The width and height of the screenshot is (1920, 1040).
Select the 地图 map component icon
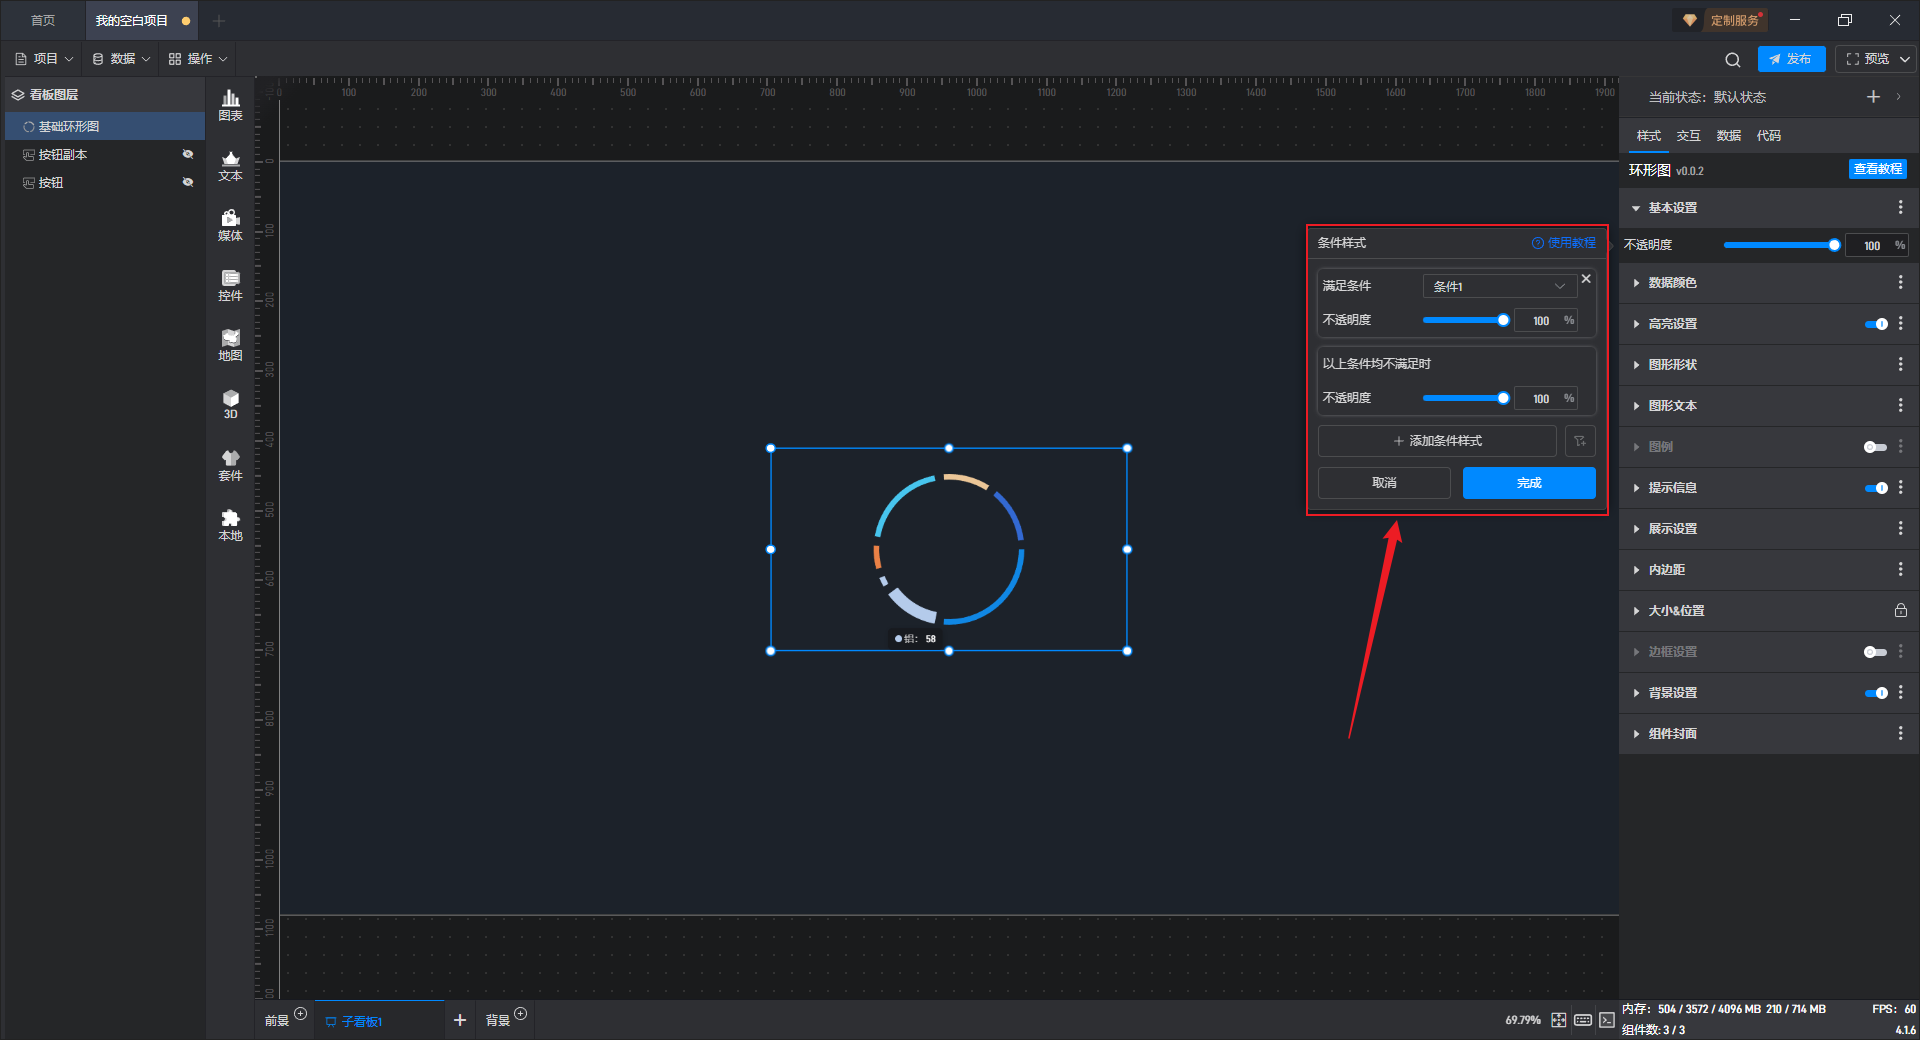coord(230,345)
